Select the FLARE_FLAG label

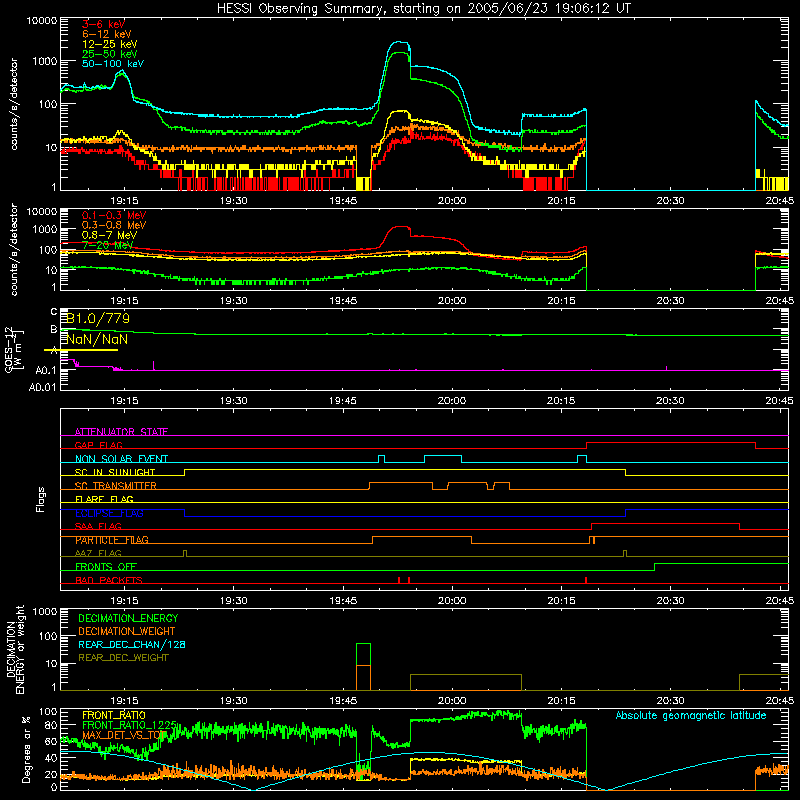(104, 499)
